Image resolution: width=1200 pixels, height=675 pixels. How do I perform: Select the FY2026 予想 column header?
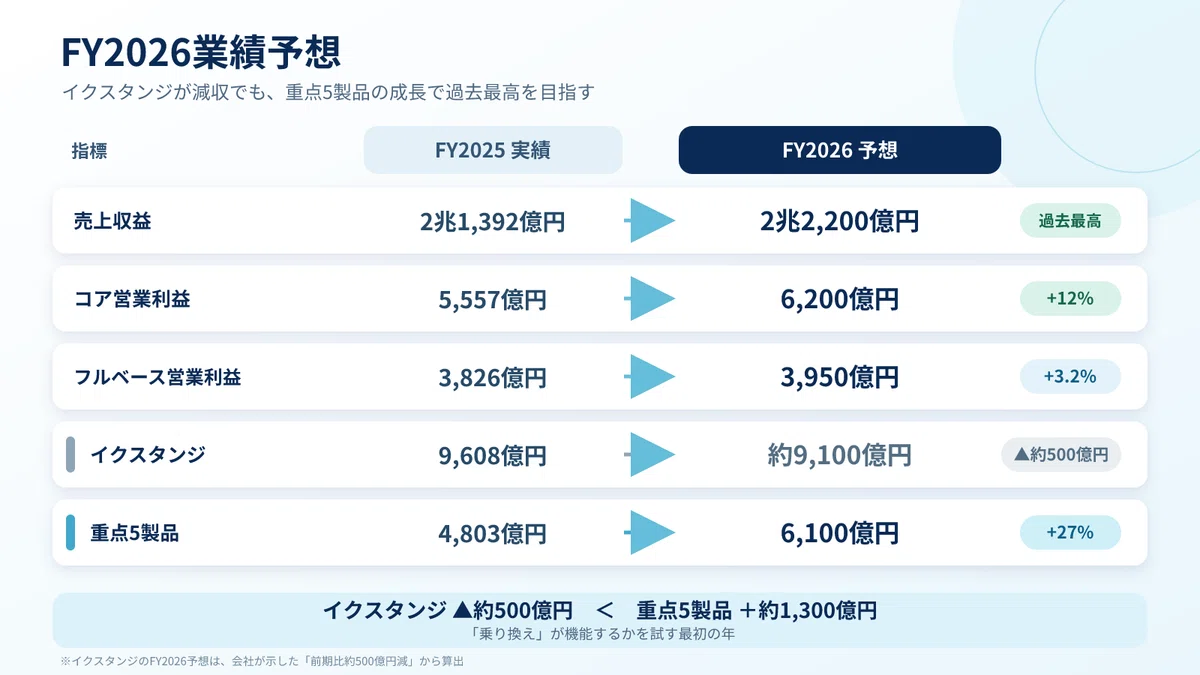click(840, 150)
